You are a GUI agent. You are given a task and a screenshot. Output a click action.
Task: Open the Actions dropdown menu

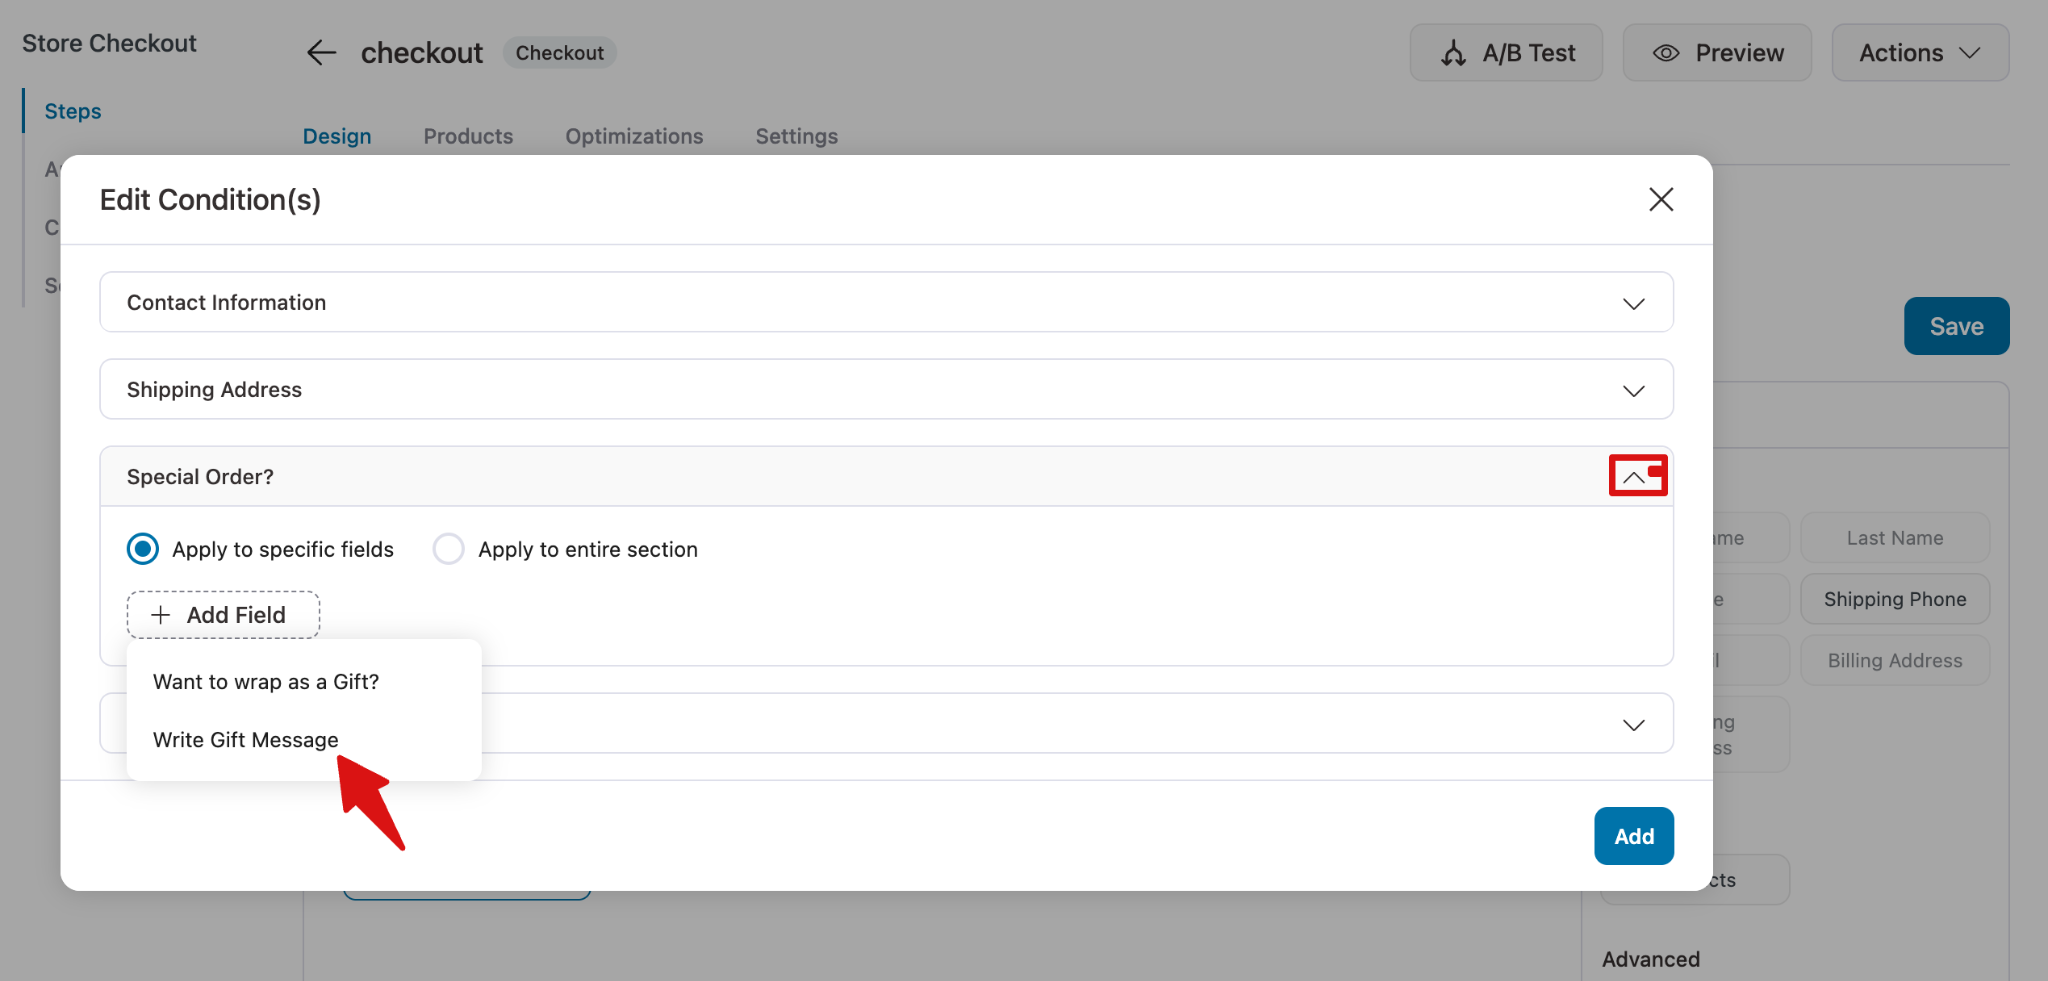(1919, 53)
